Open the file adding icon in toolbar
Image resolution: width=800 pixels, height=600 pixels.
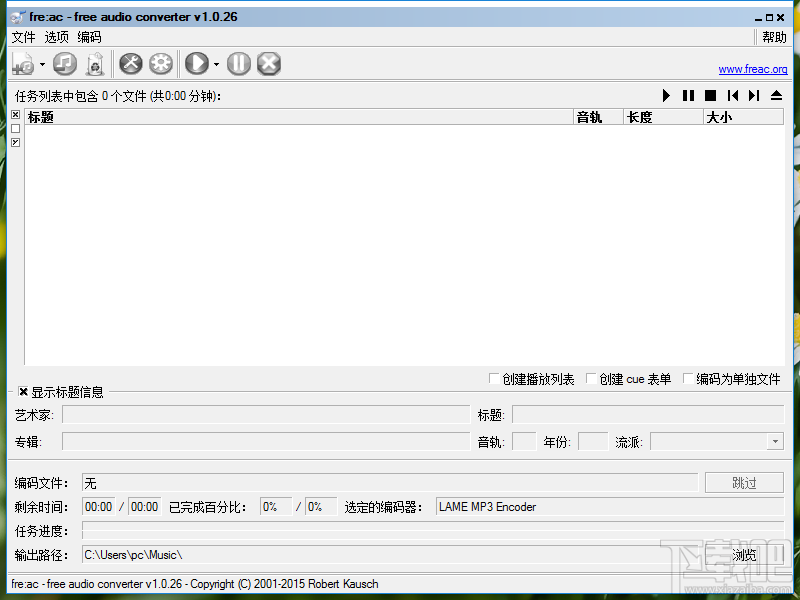21,63
